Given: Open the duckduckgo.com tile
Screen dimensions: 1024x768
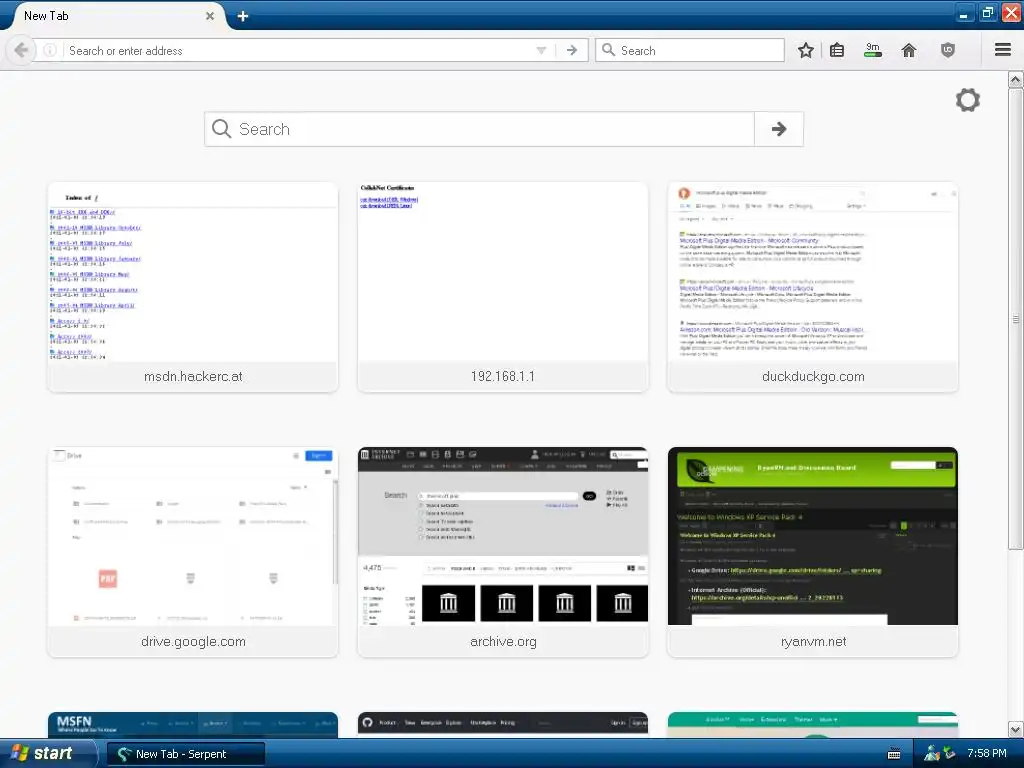Looking at the screenshot, I should pos(813,287).
